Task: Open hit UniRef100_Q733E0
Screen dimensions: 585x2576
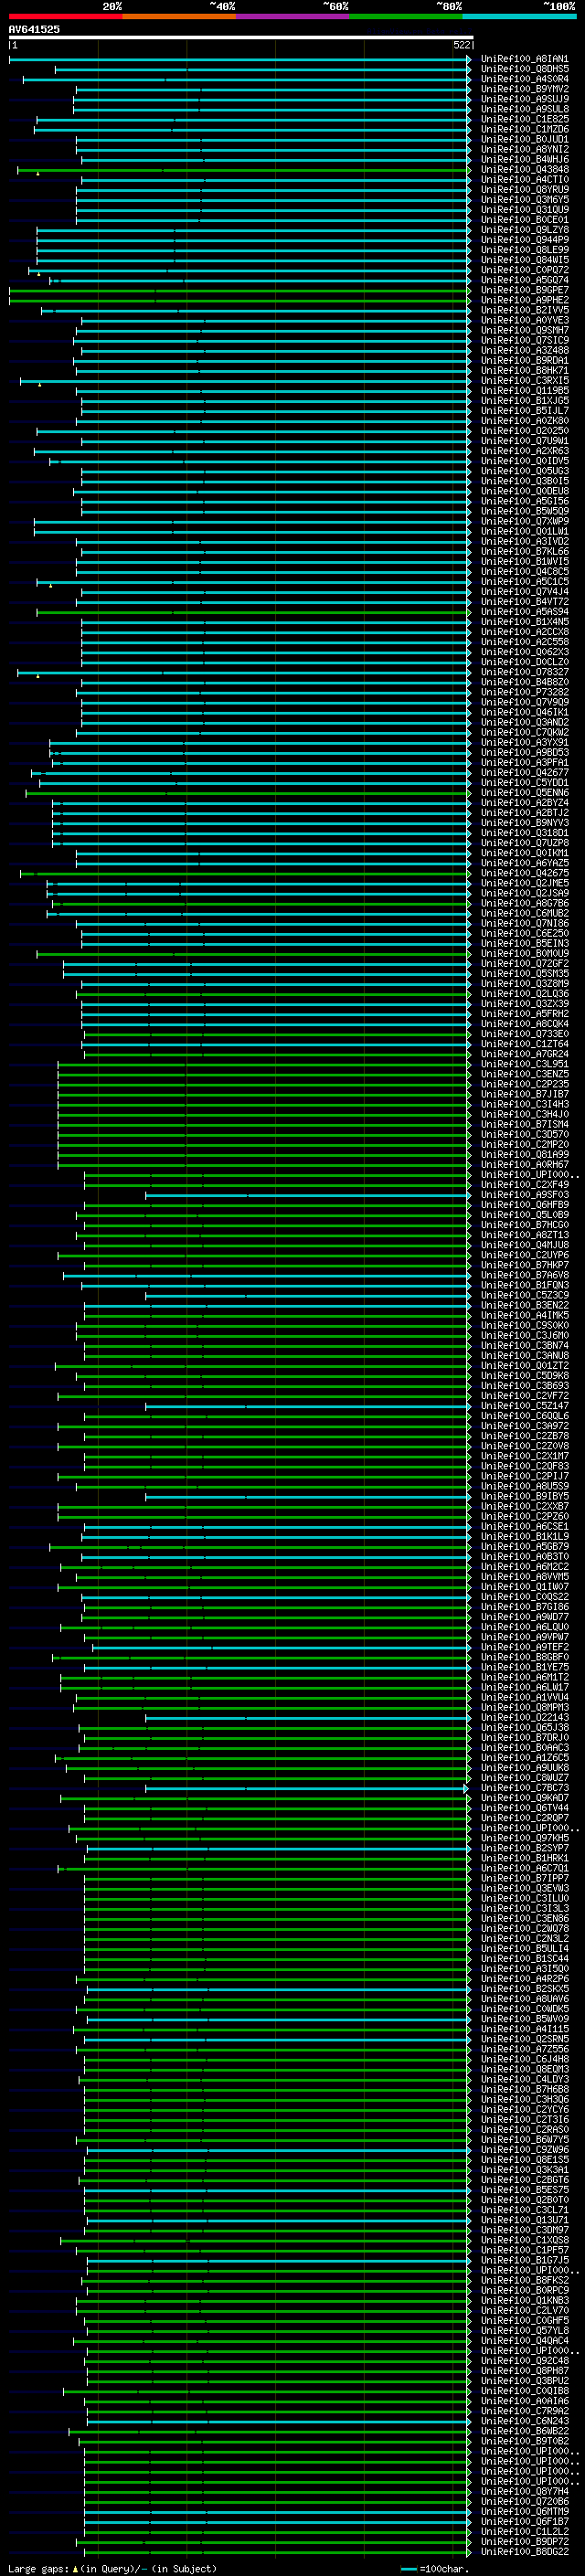Action: click(524, 1034)
